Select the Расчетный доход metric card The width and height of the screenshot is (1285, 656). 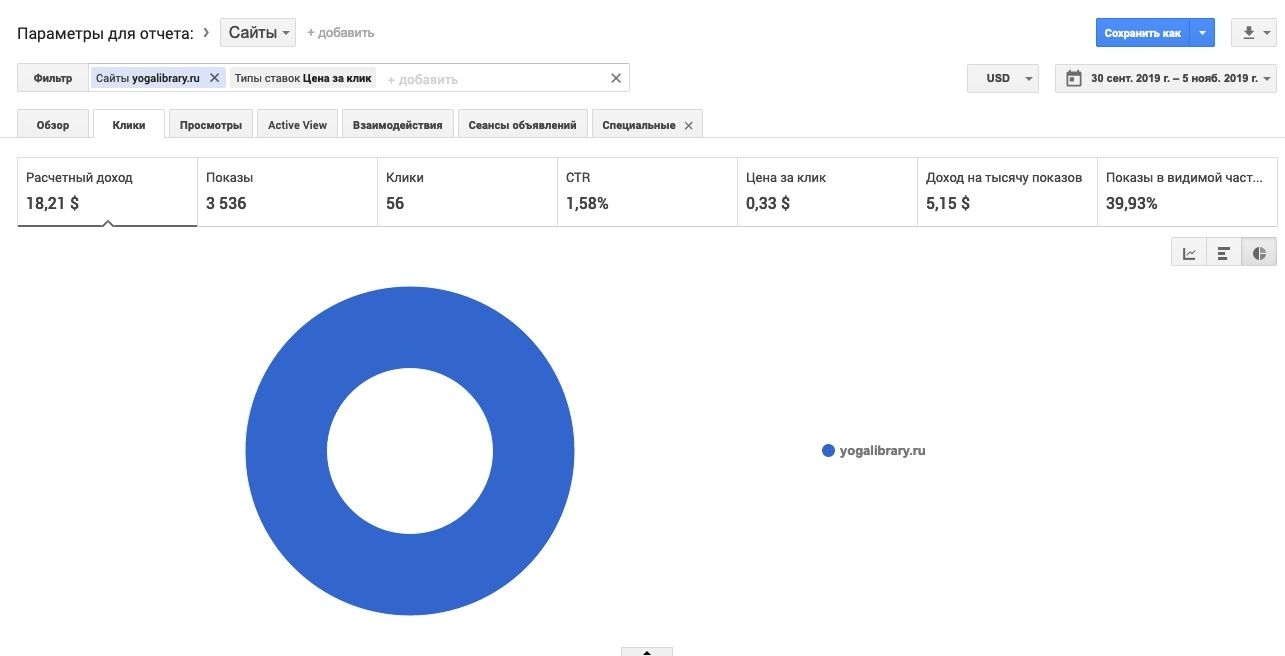pos(107,191)
